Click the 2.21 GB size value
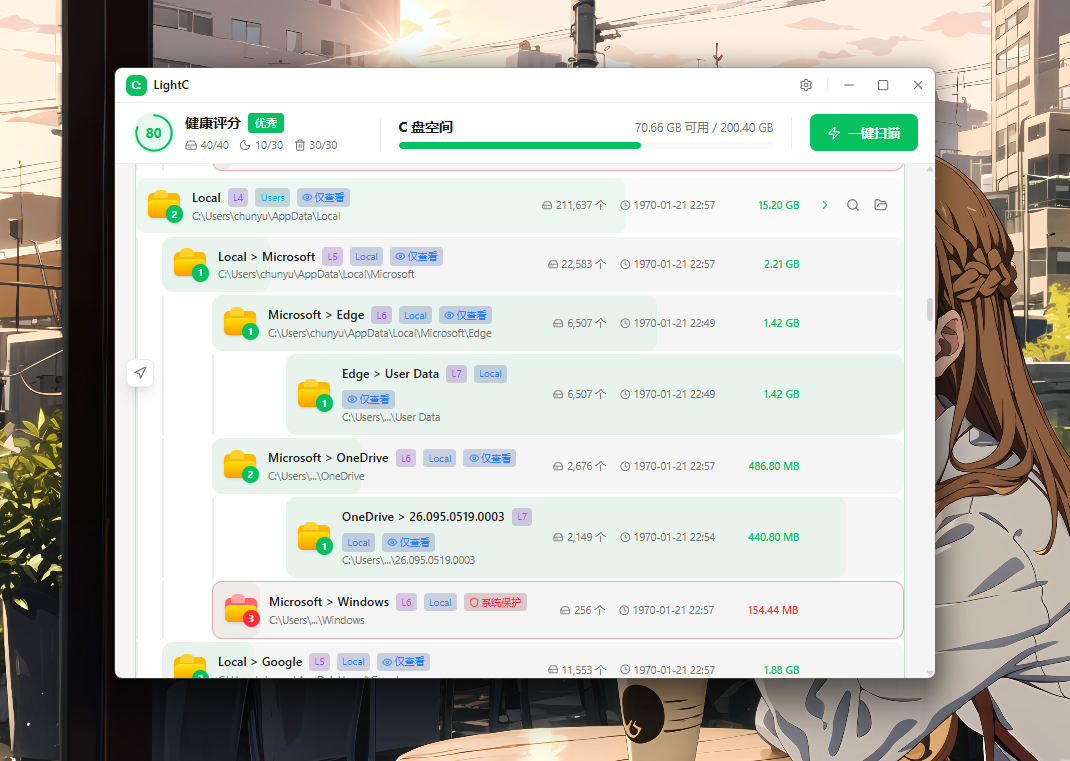 (781, 264)
